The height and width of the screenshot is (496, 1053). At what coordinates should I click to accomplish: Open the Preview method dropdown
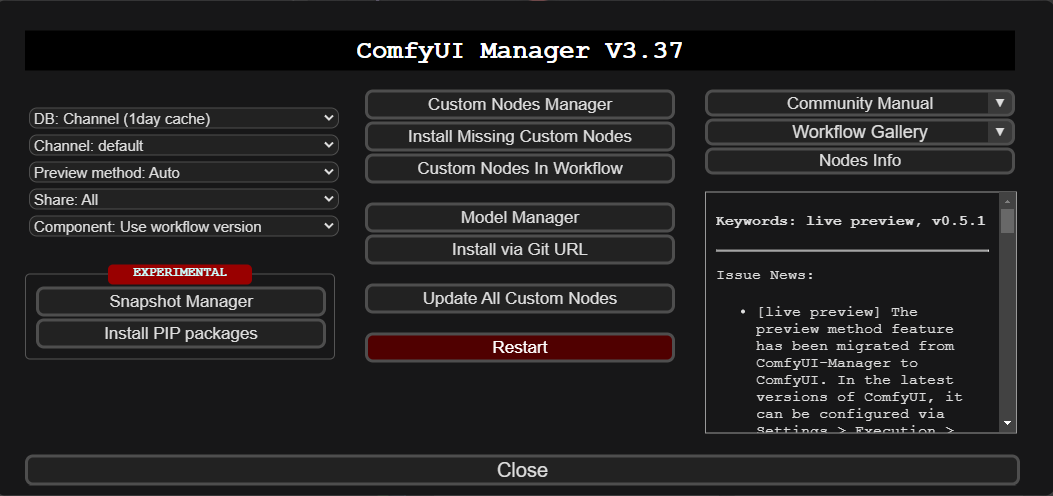click(183, 172)
